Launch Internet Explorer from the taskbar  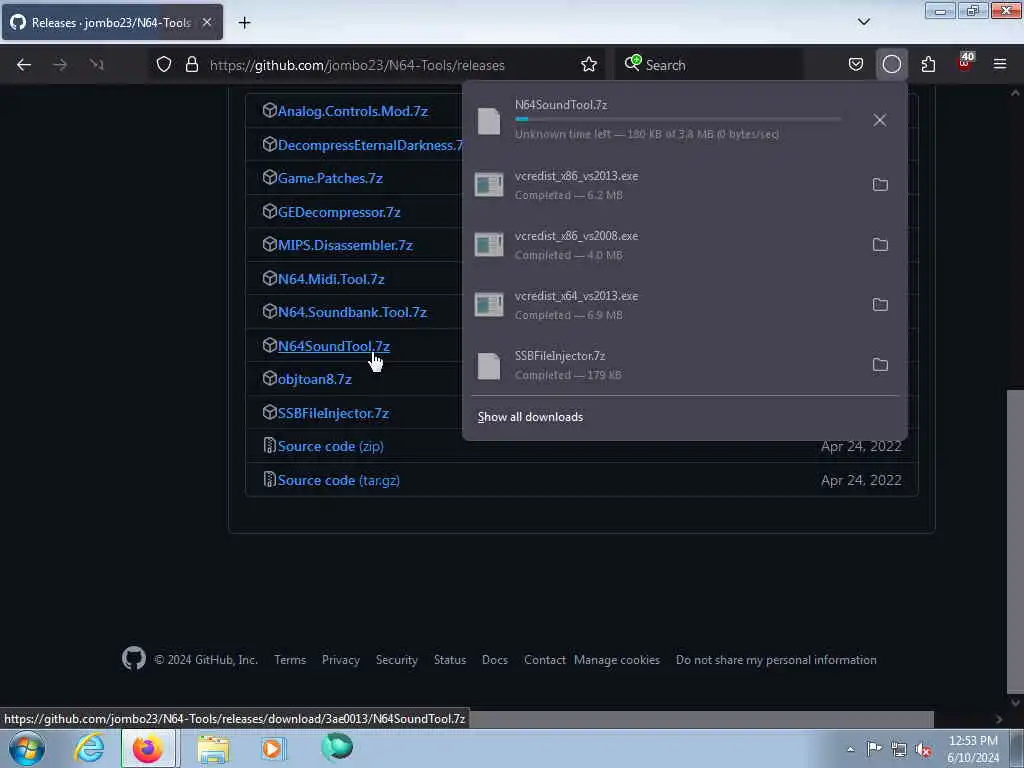pos(89,748)
